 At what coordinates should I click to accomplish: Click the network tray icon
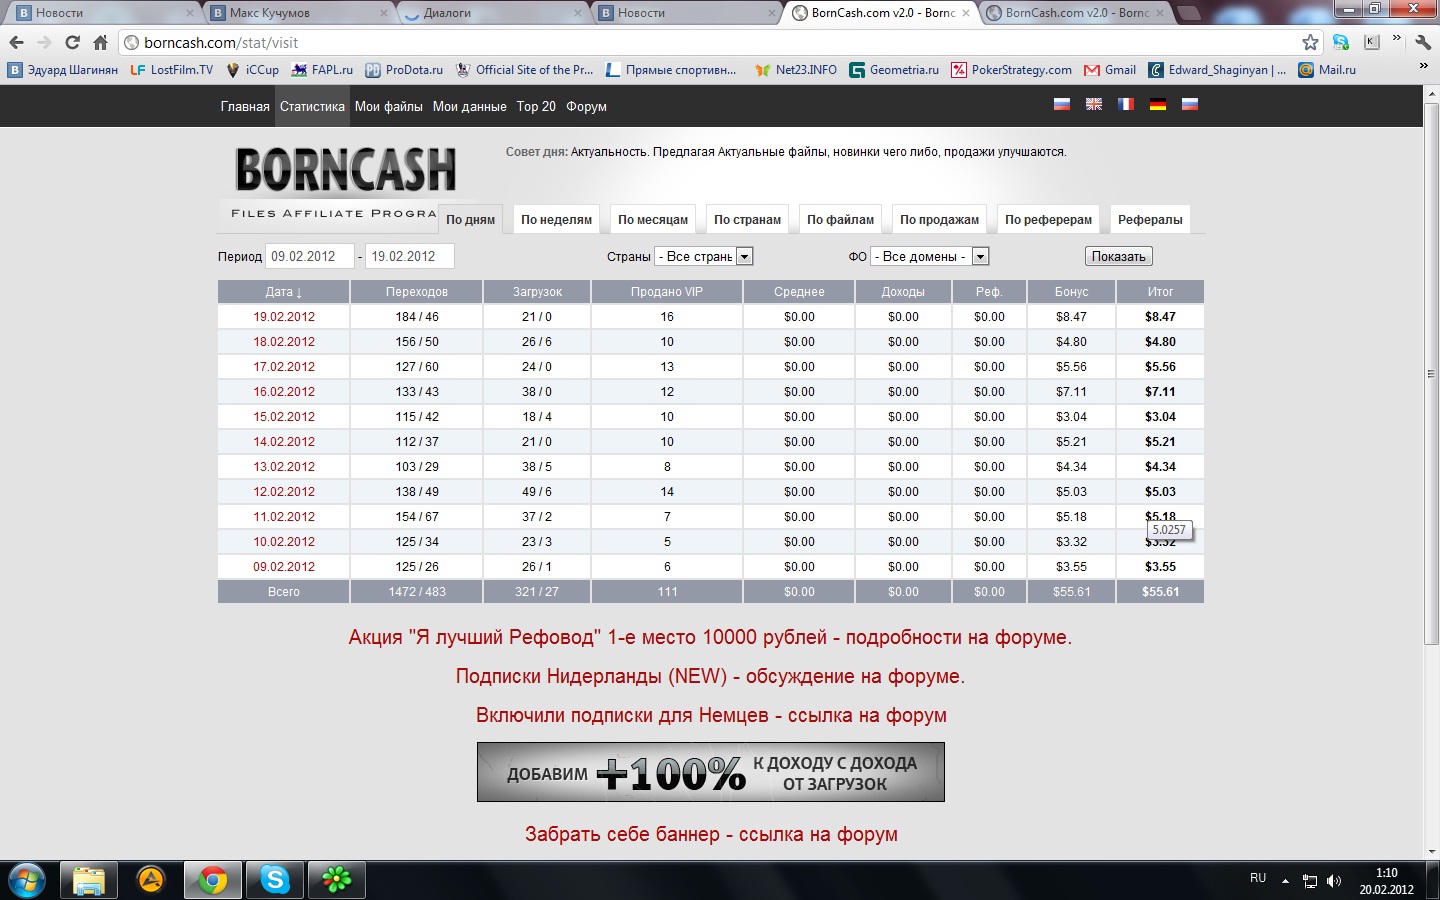coord(1310,881)
